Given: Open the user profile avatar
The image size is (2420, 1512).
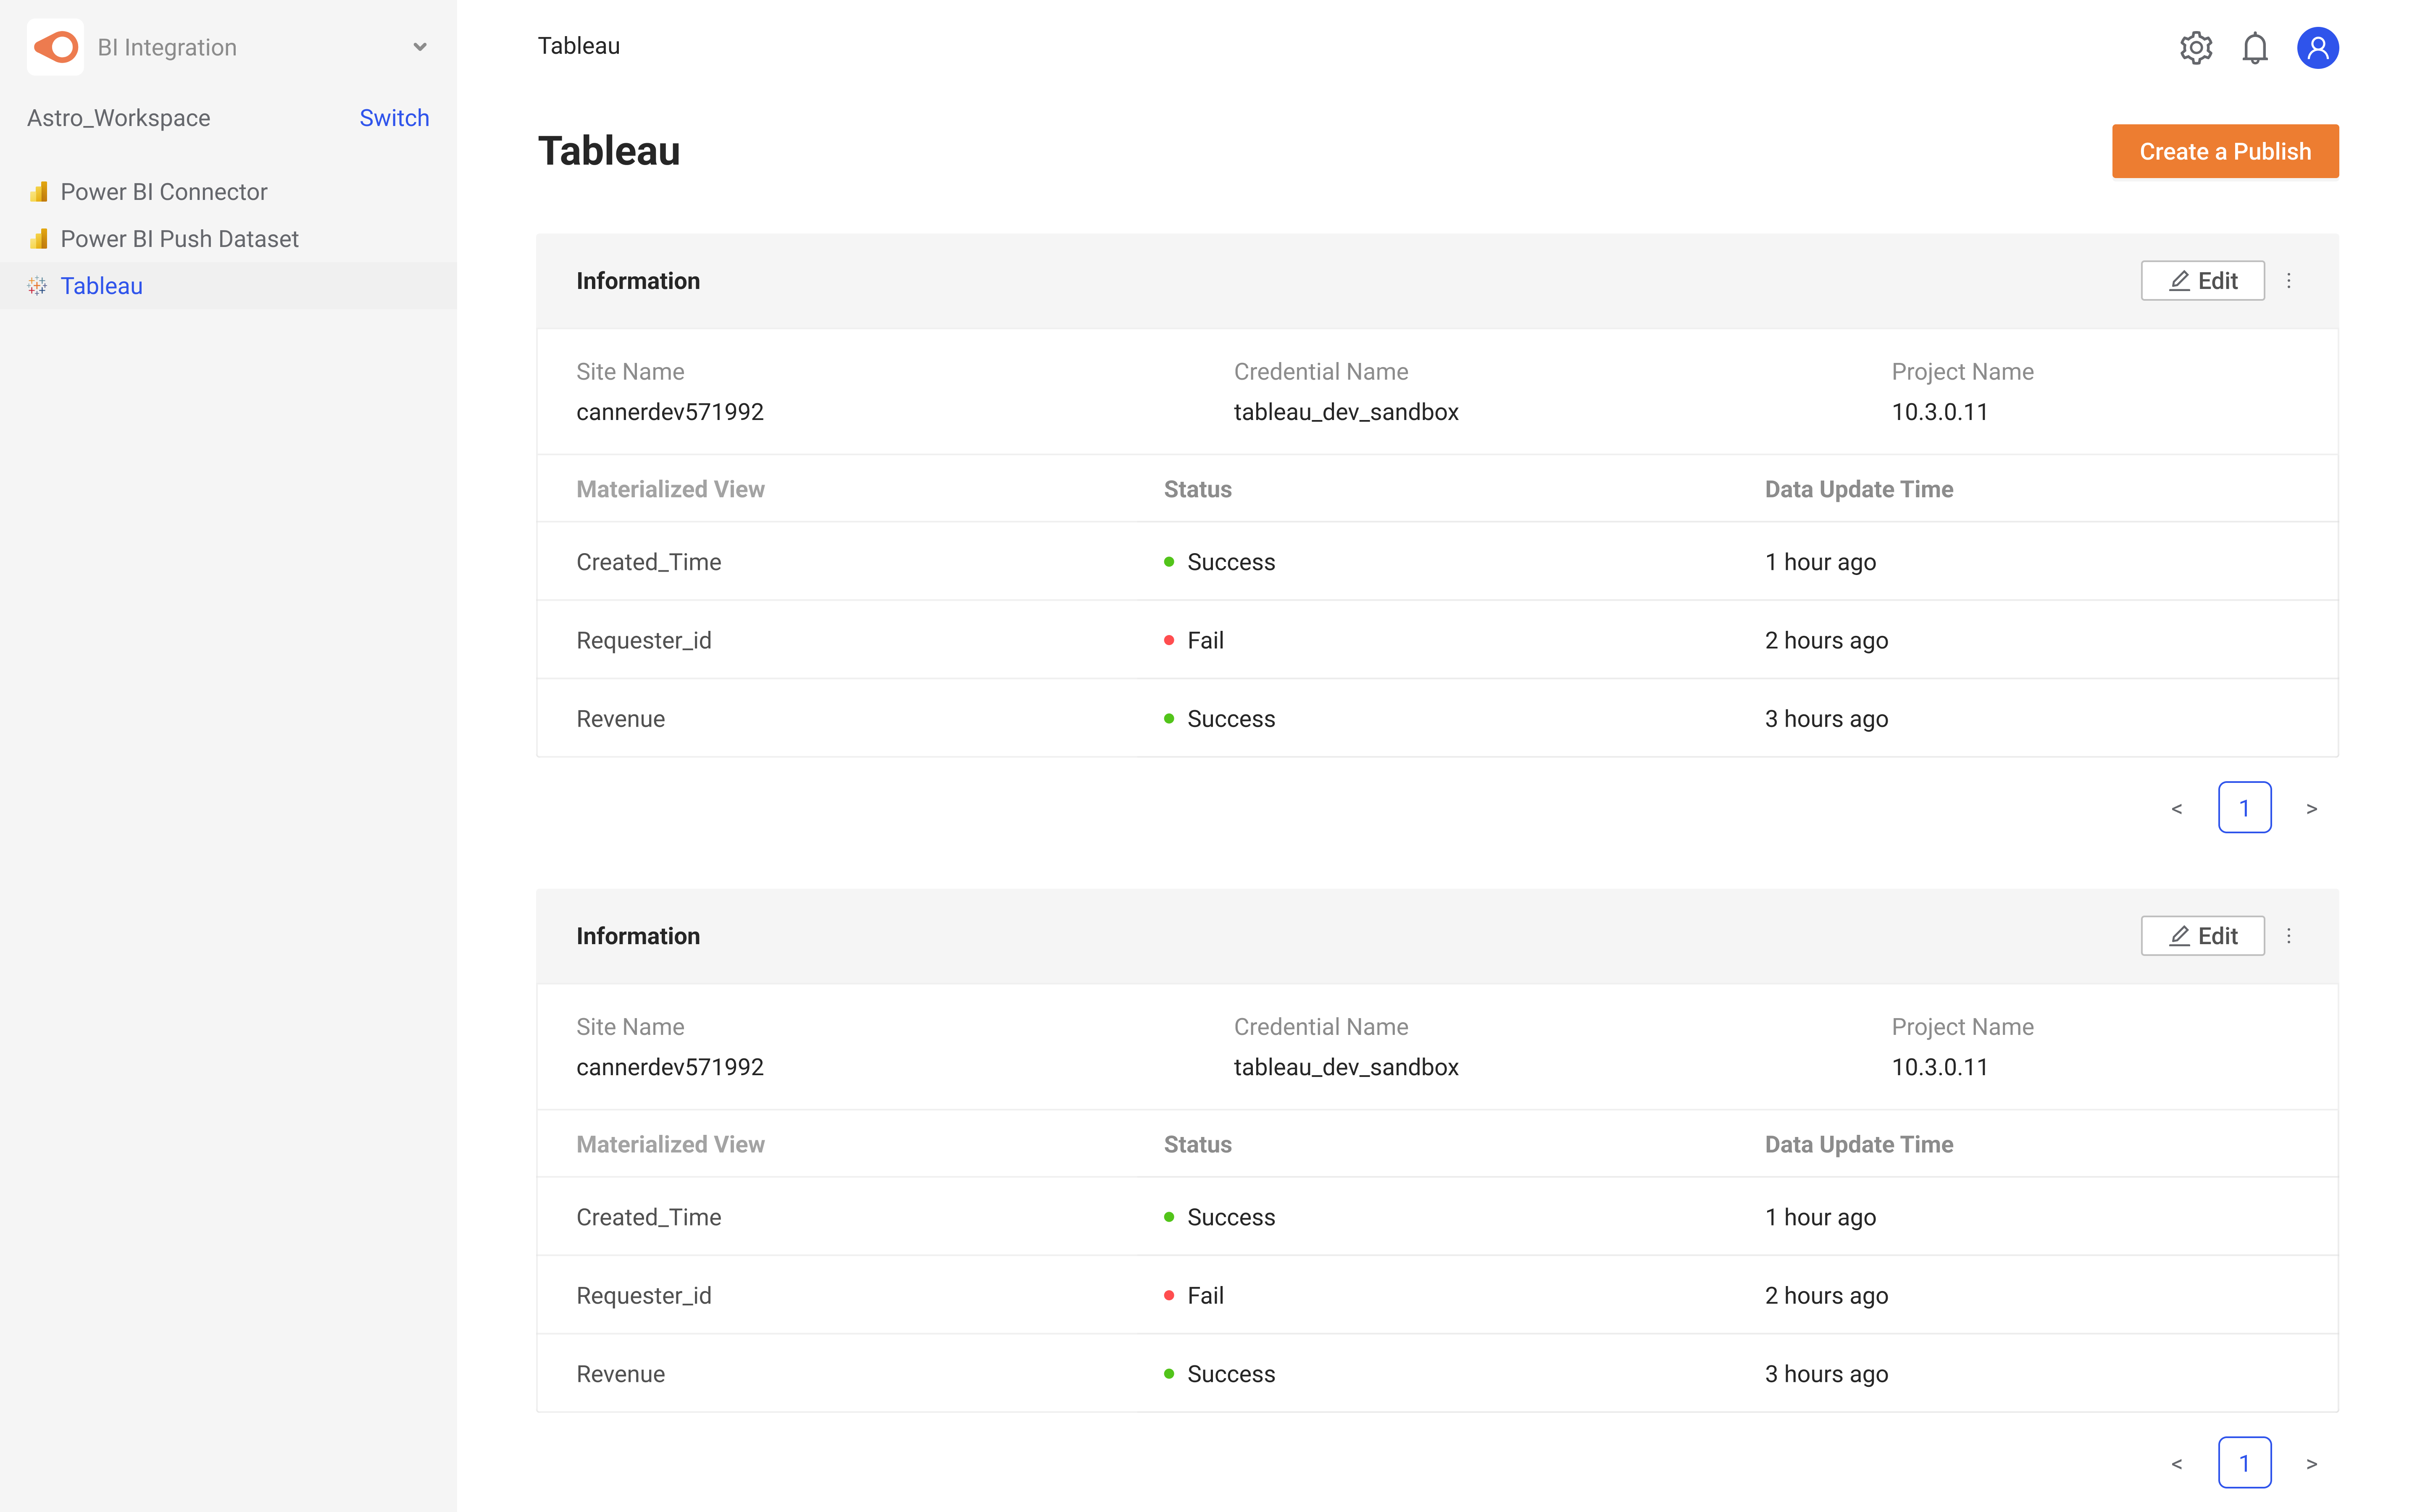Looking at the screenshot, I should point(2317,47).
